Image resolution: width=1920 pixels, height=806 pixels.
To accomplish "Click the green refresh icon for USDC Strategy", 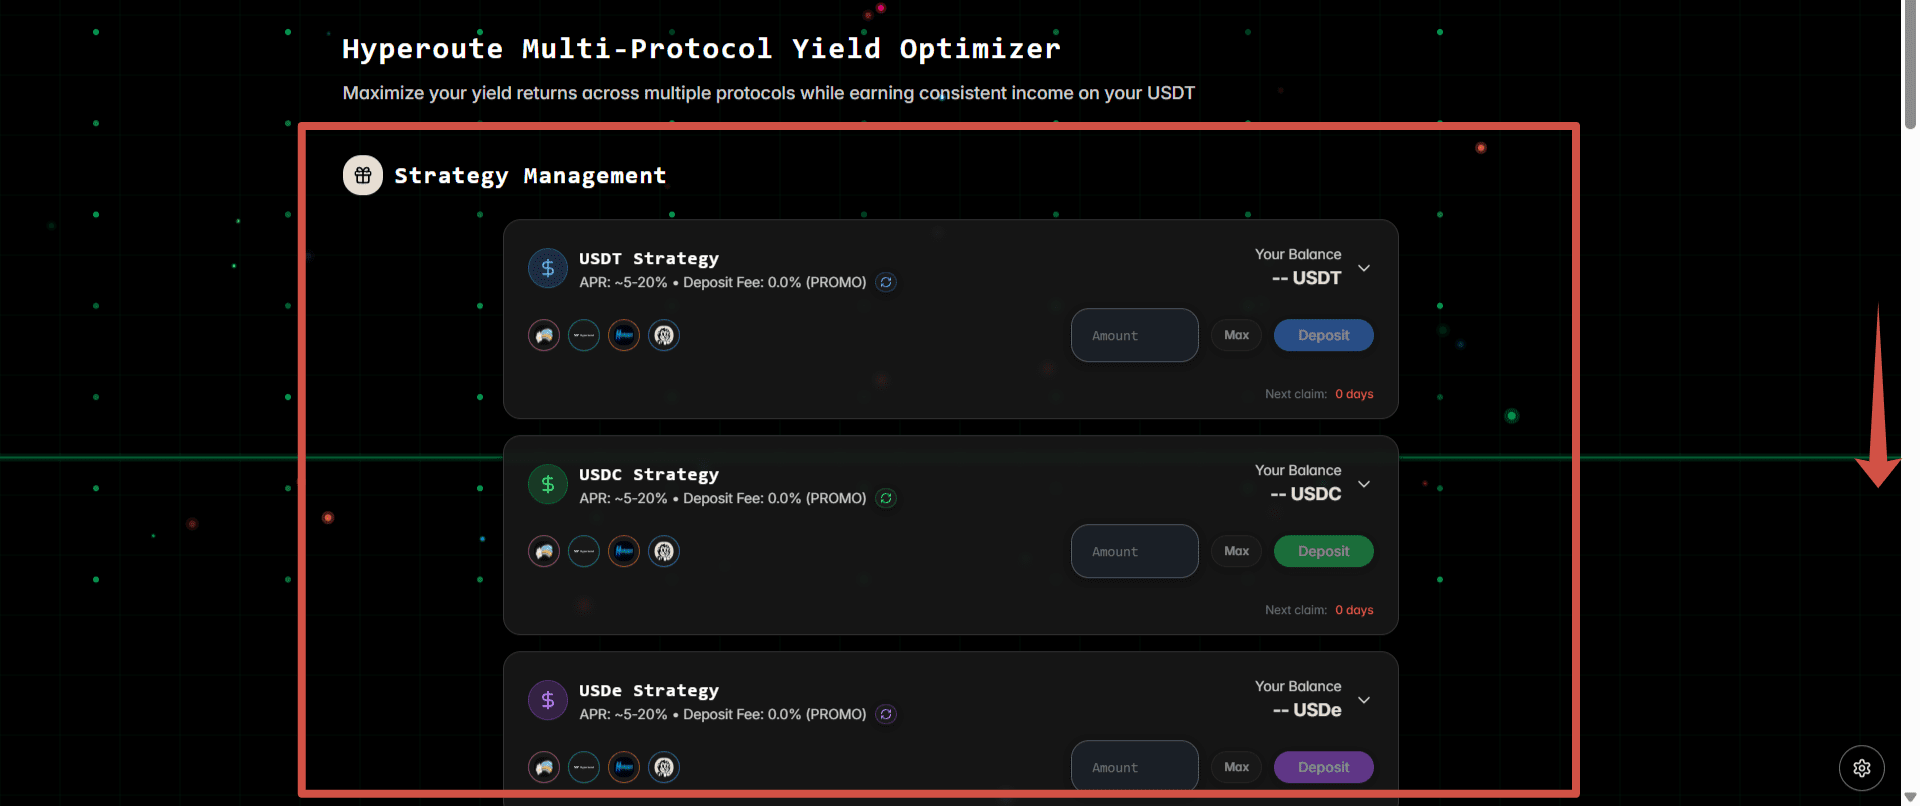I will 886,499.
